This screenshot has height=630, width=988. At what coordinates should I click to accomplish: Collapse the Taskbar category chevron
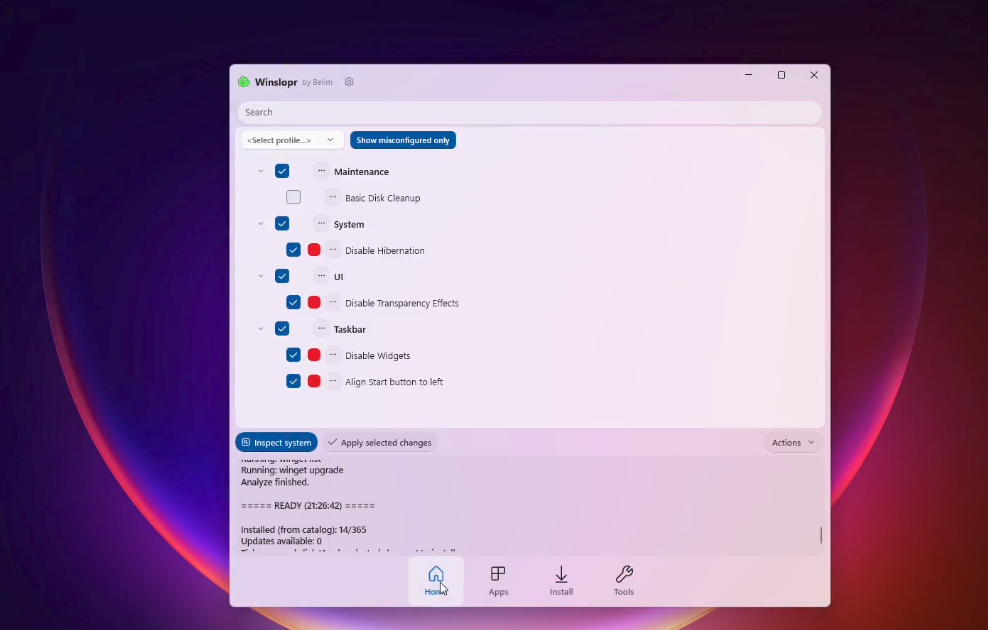[x=261, y=329]
